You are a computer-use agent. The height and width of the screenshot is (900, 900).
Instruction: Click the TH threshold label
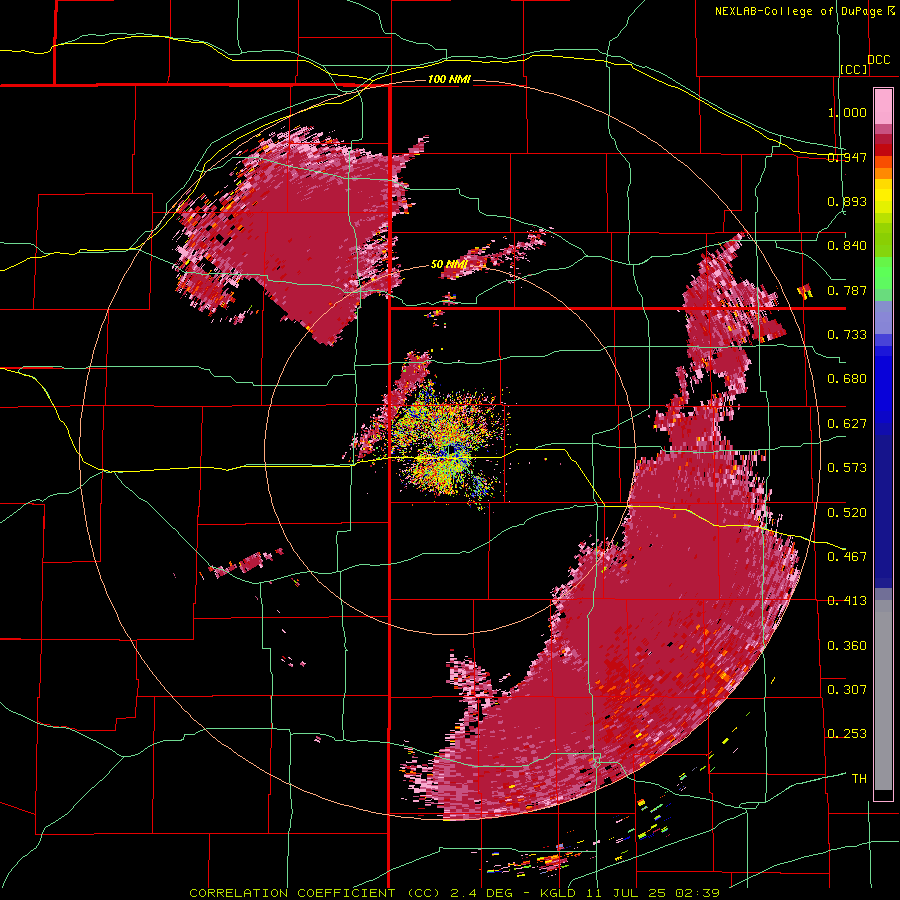[x=859, y=779]
